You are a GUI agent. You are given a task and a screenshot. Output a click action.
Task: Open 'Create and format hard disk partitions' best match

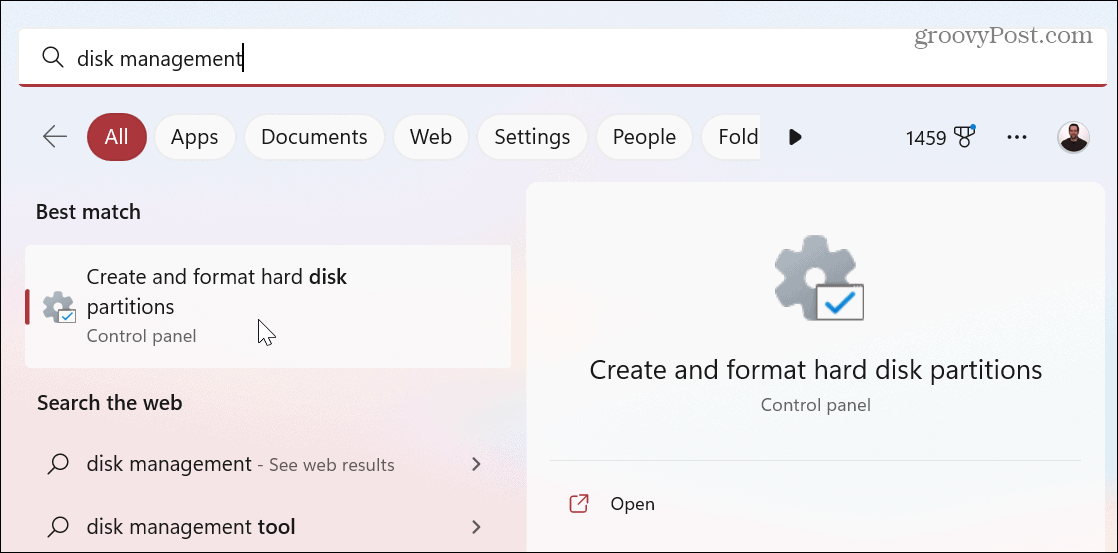[x=268, y=306]
